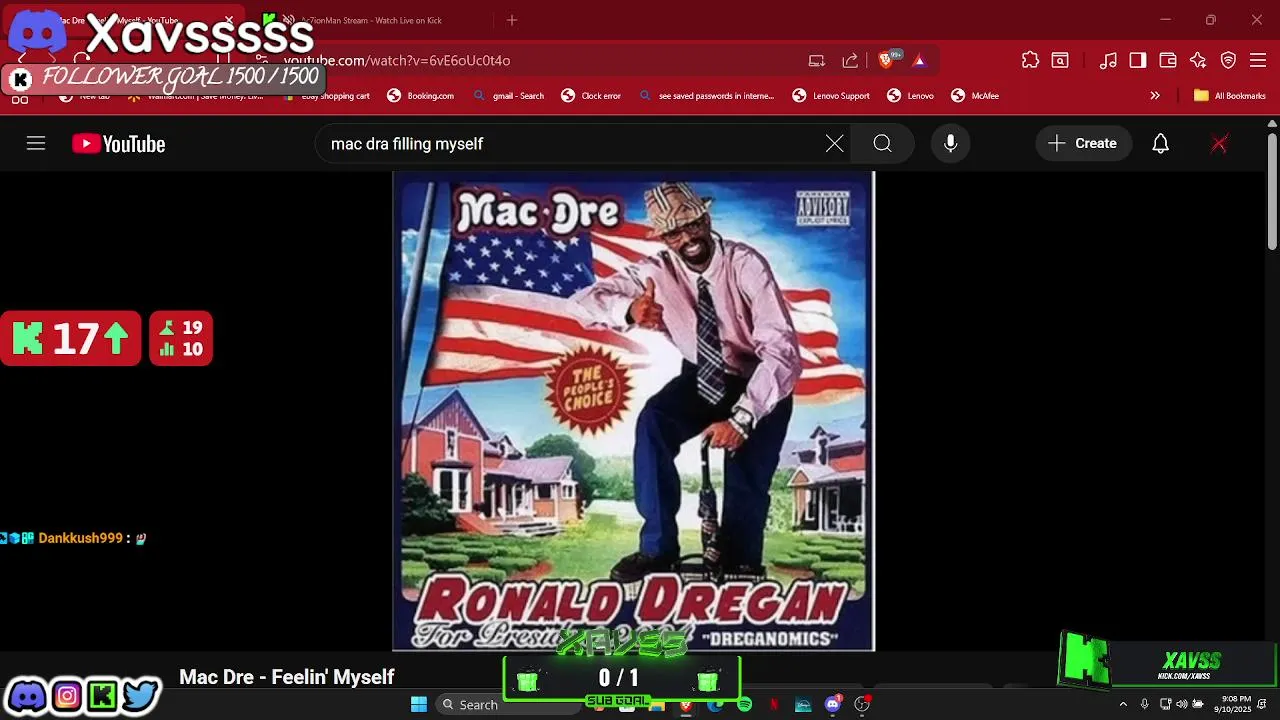This screenshot has height=720, width=1280.
Task: Open Brave main menu hamburger
Action: tap(1258, 60)
